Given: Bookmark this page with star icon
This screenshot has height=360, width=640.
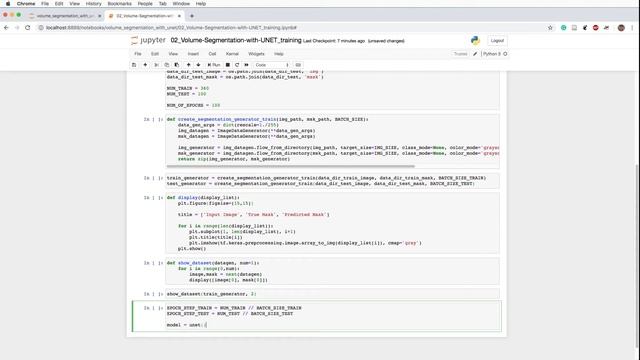Looking at the screenshot, I should 550,28.
